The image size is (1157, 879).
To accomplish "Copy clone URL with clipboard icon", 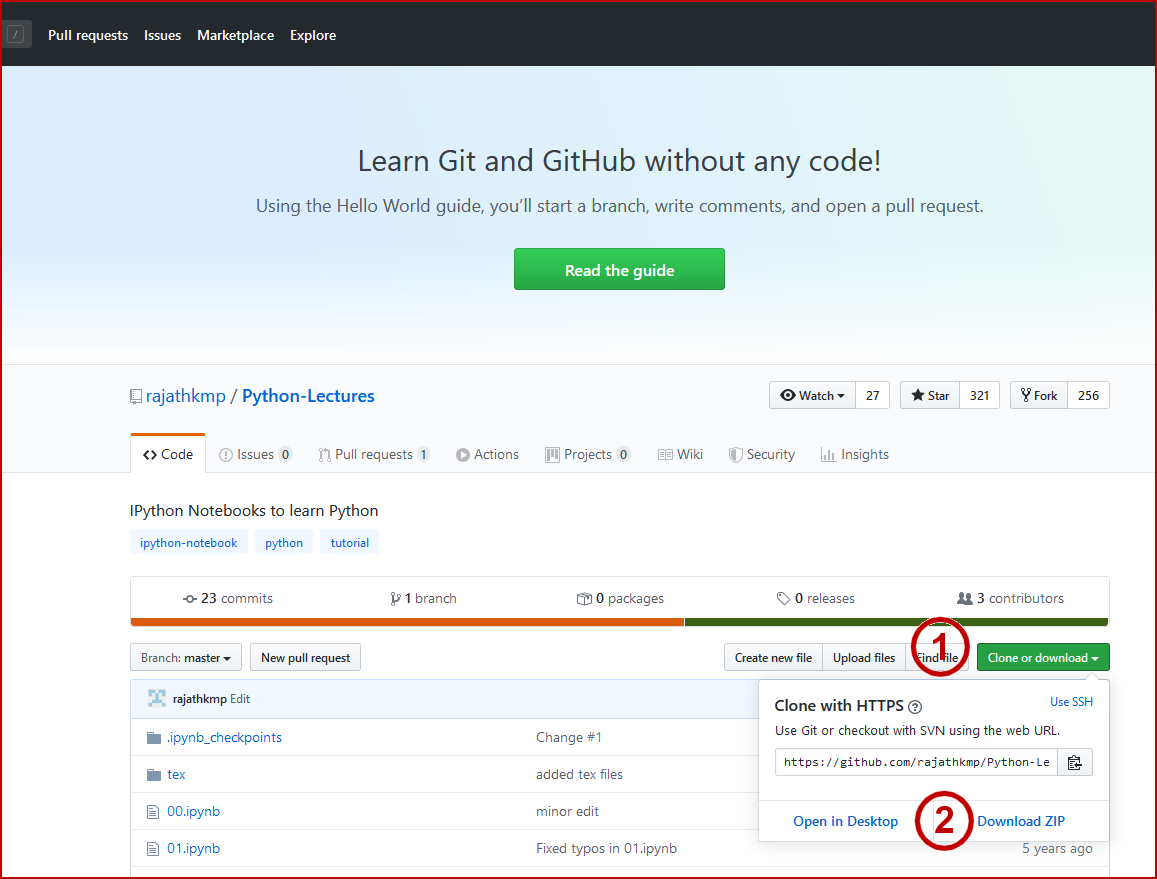I will [1075, 762].
